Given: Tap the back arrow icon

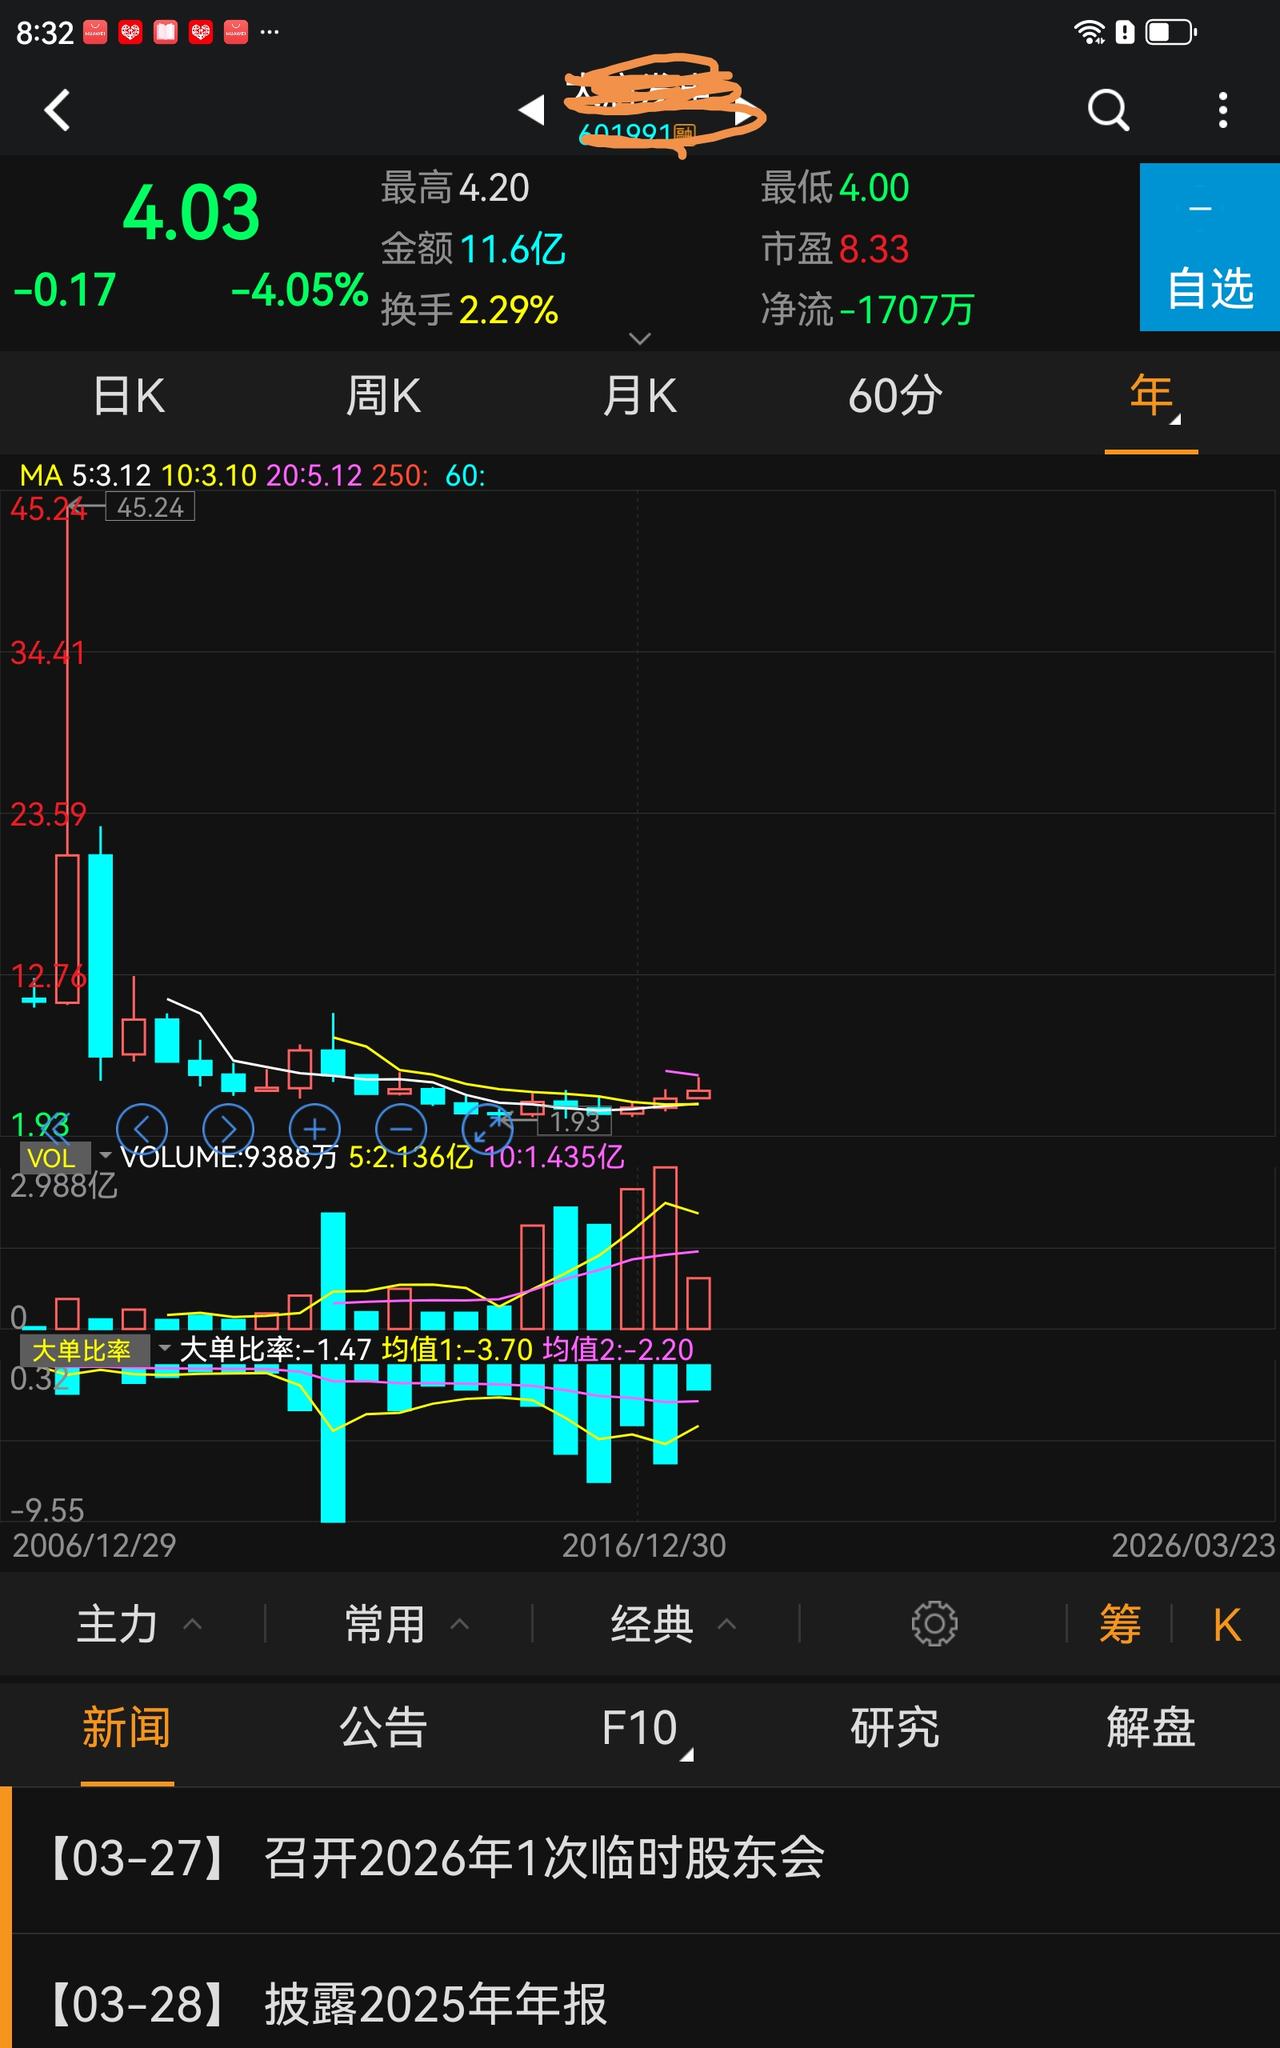Looking at the screenshot, I should (58, 110).
